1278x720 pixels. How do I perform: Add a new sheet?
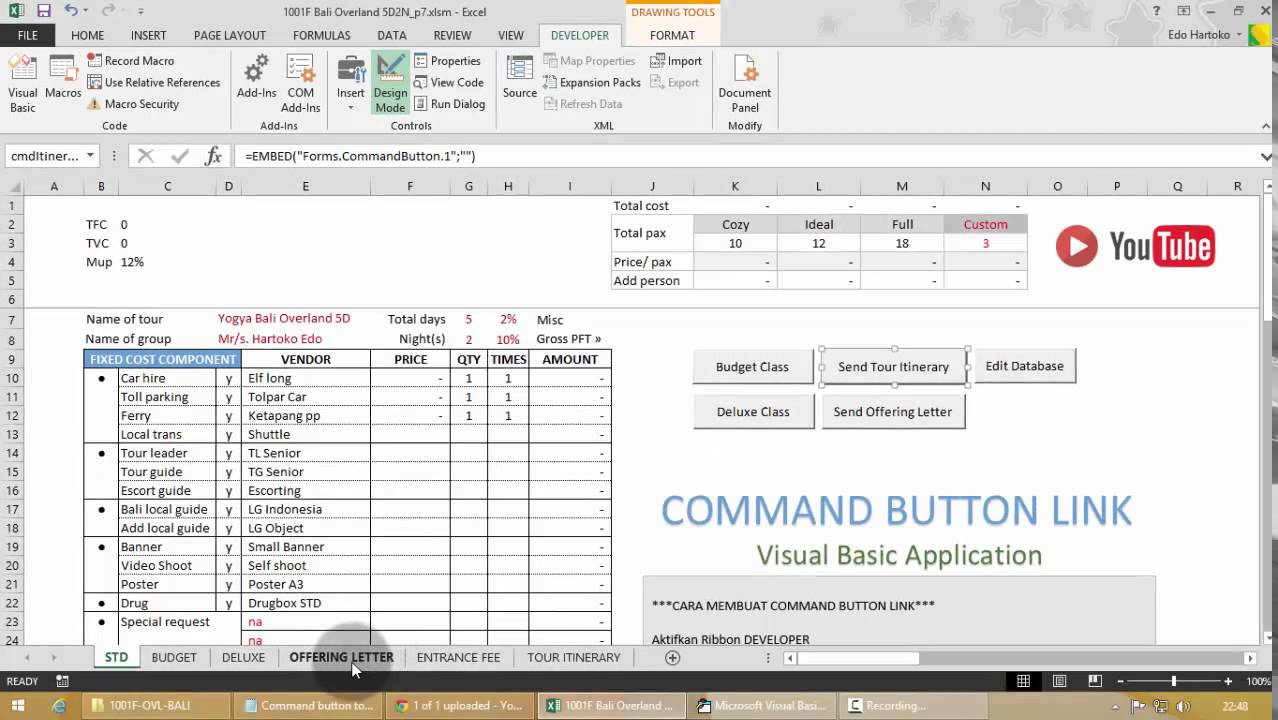pyautogui.click(x=672, y=657)
